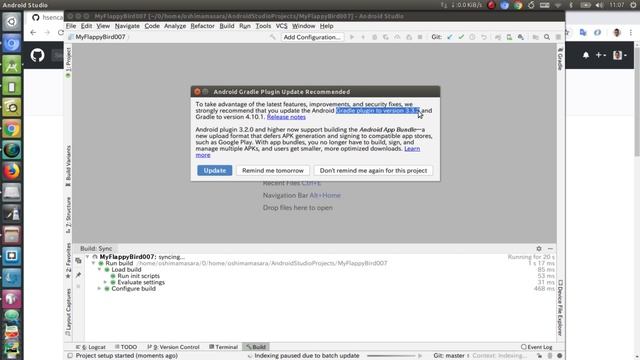The width and height of the screenshot is (640, 360).
Task: Select the Sync tab in Build panel
Action: (105, 248)
